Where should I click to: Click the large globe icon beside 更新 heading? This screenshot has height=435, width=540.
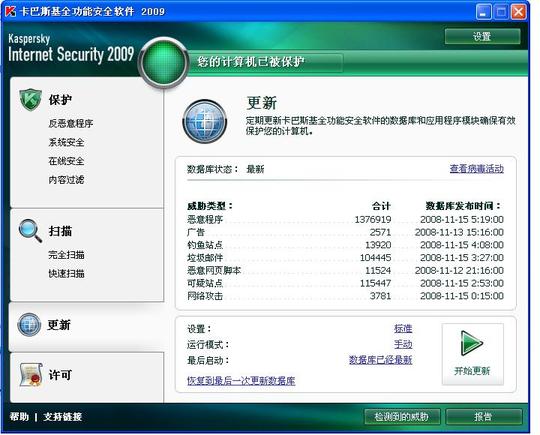point(205,122)
